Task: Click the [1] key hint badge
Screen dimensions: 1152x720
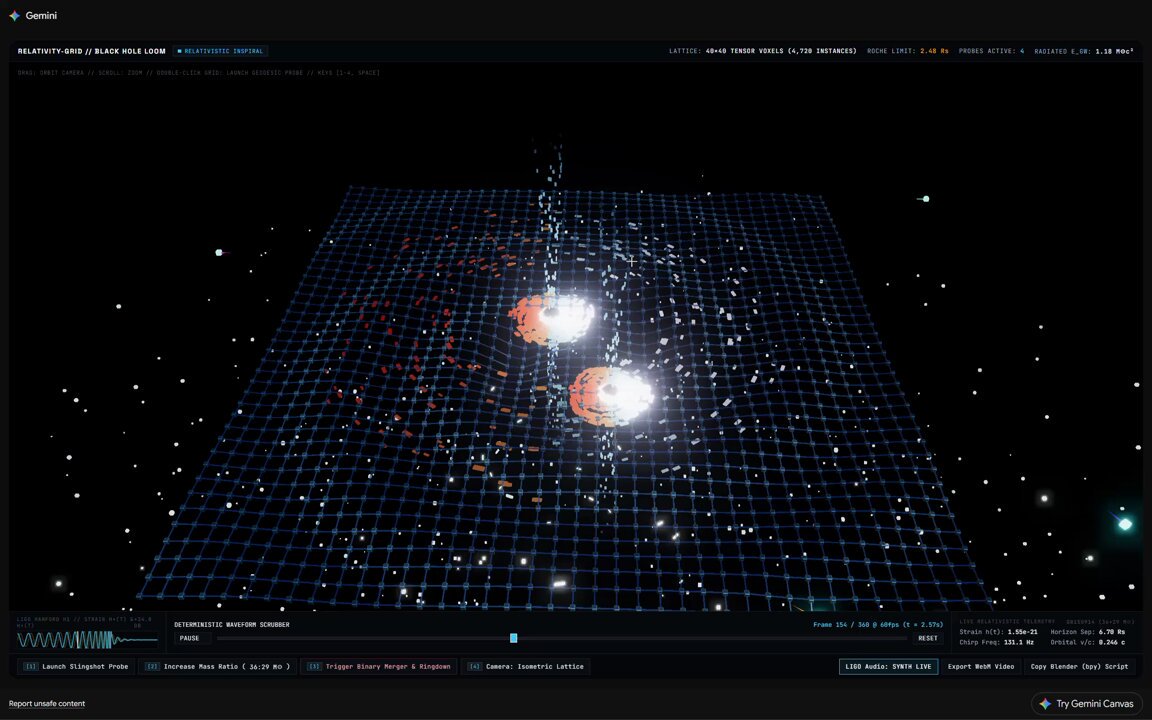Action: [x=30, y=666]
